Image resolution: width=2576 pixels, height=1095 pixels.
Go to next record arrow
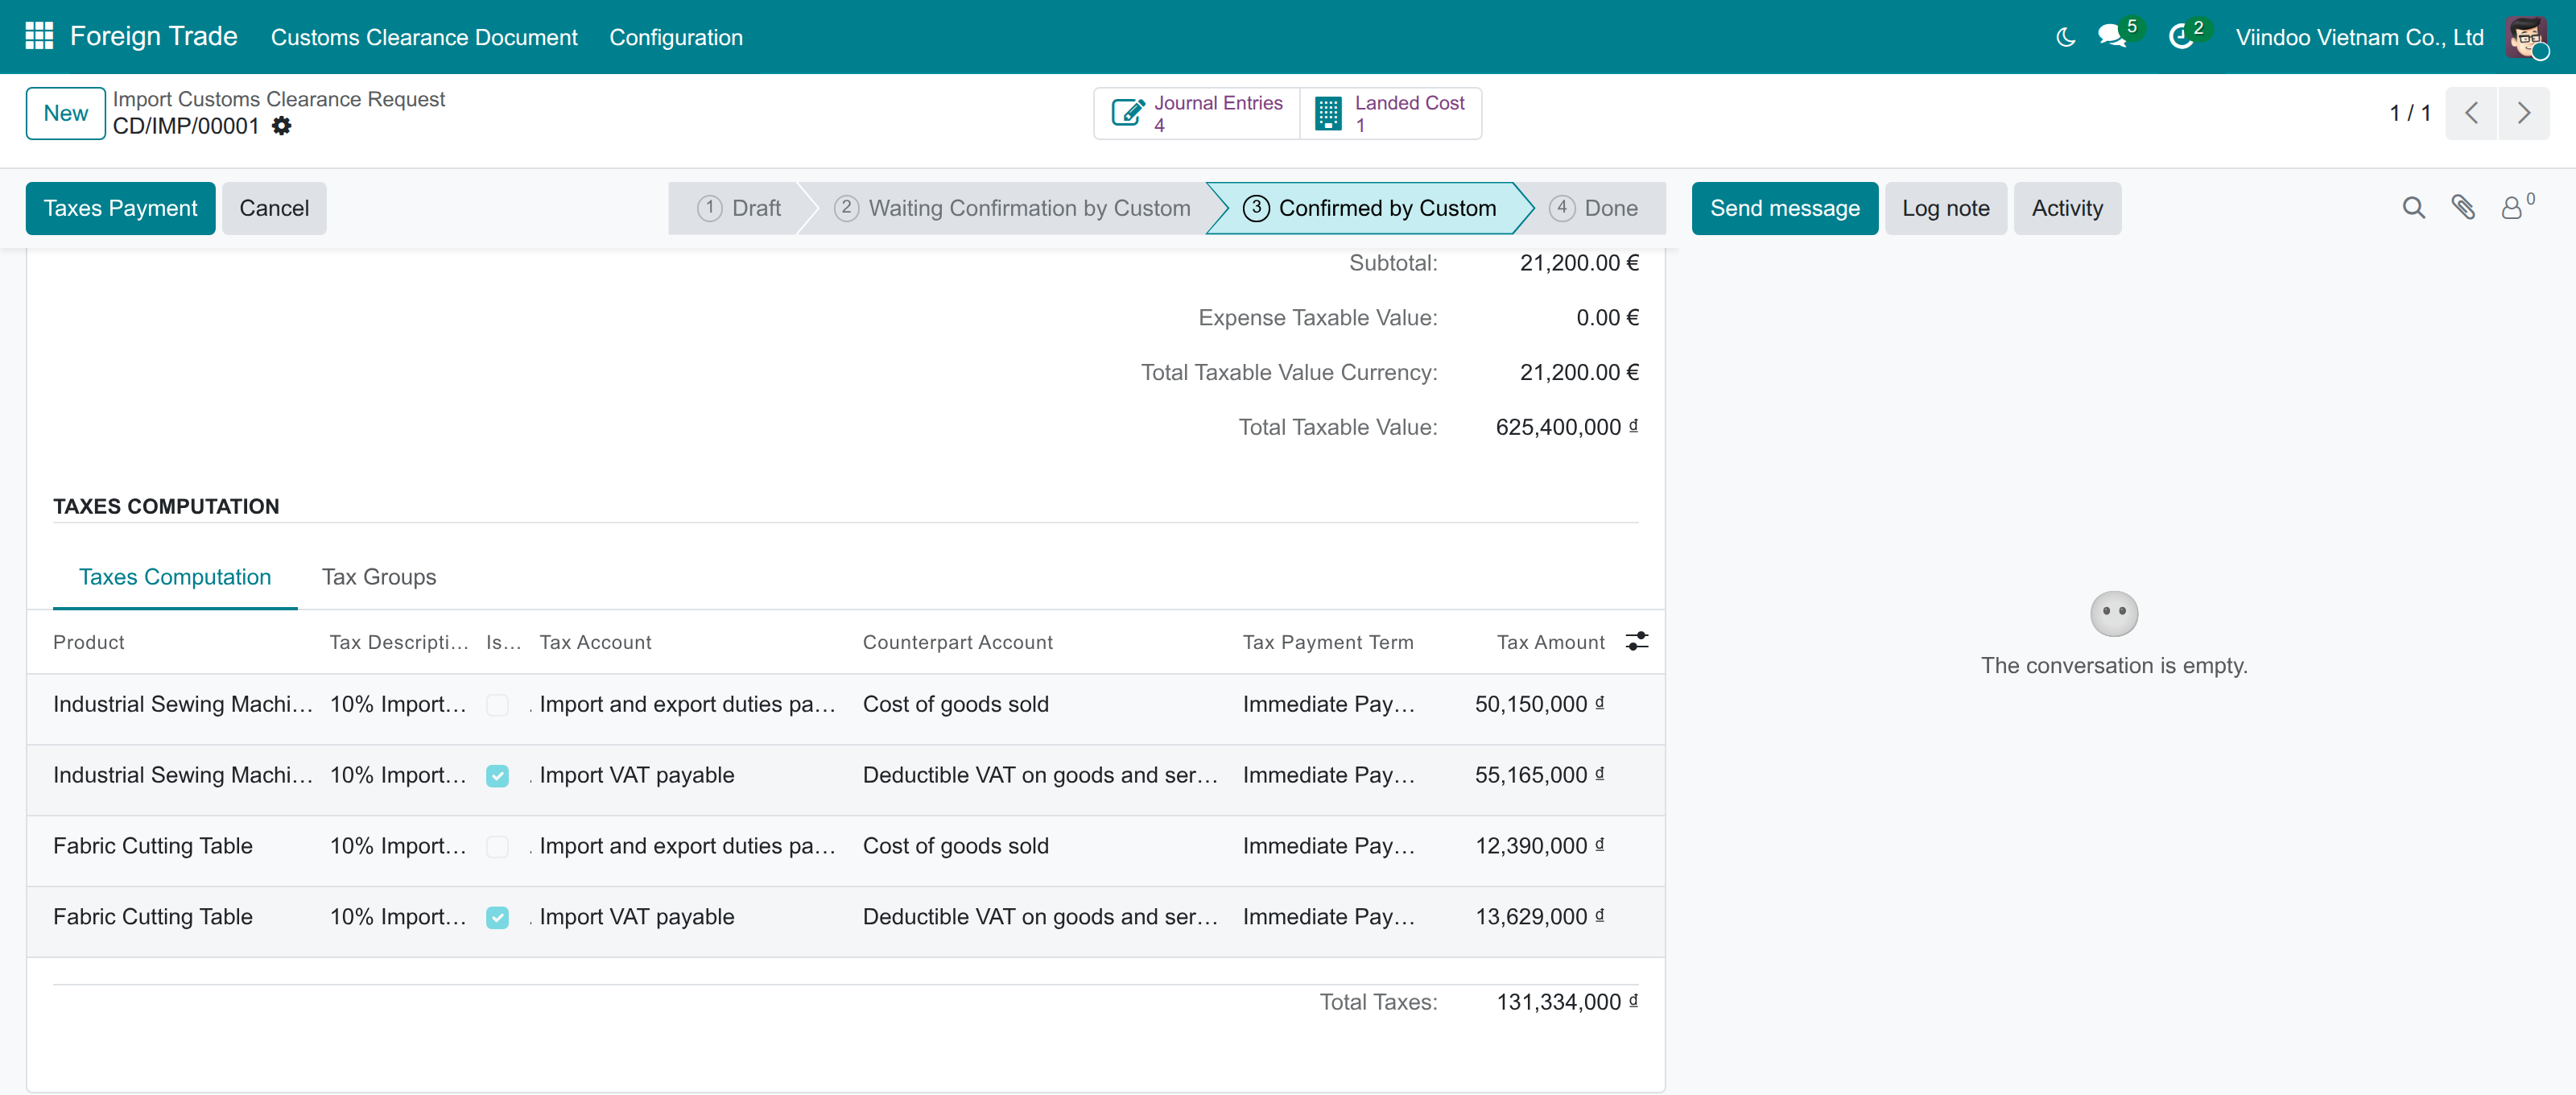(x=2523, y=113)
